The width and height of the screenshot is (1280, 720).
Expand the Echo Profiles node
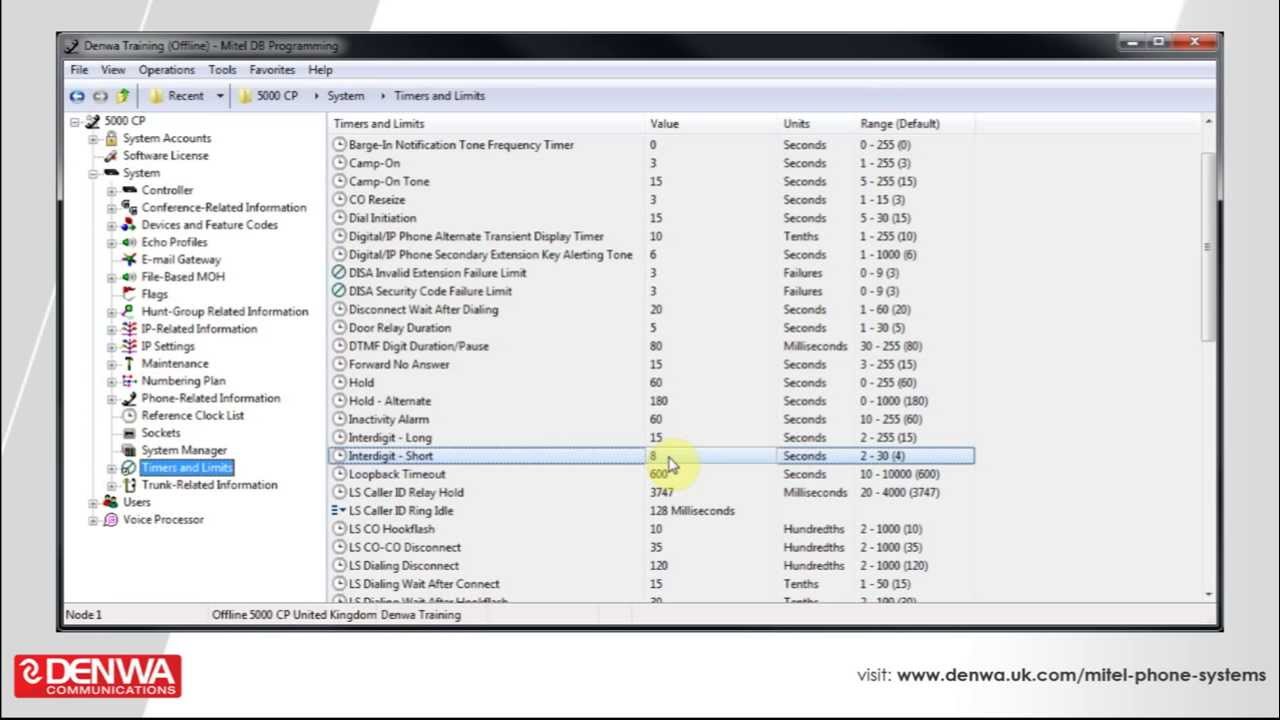coord(111,242)
